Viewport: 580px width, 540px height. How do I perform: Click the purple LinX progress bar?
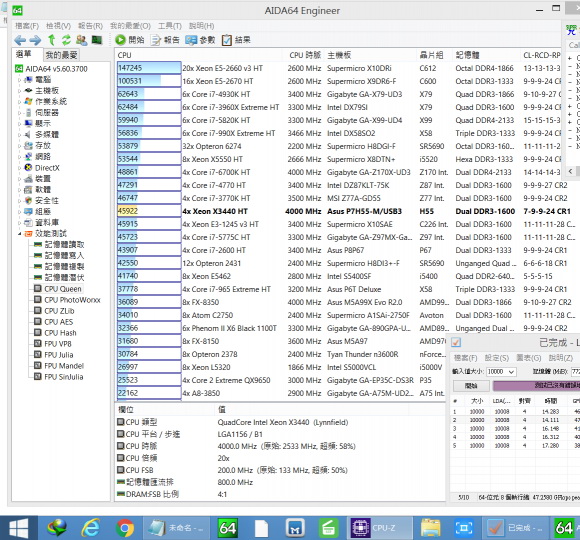[537, 386]
